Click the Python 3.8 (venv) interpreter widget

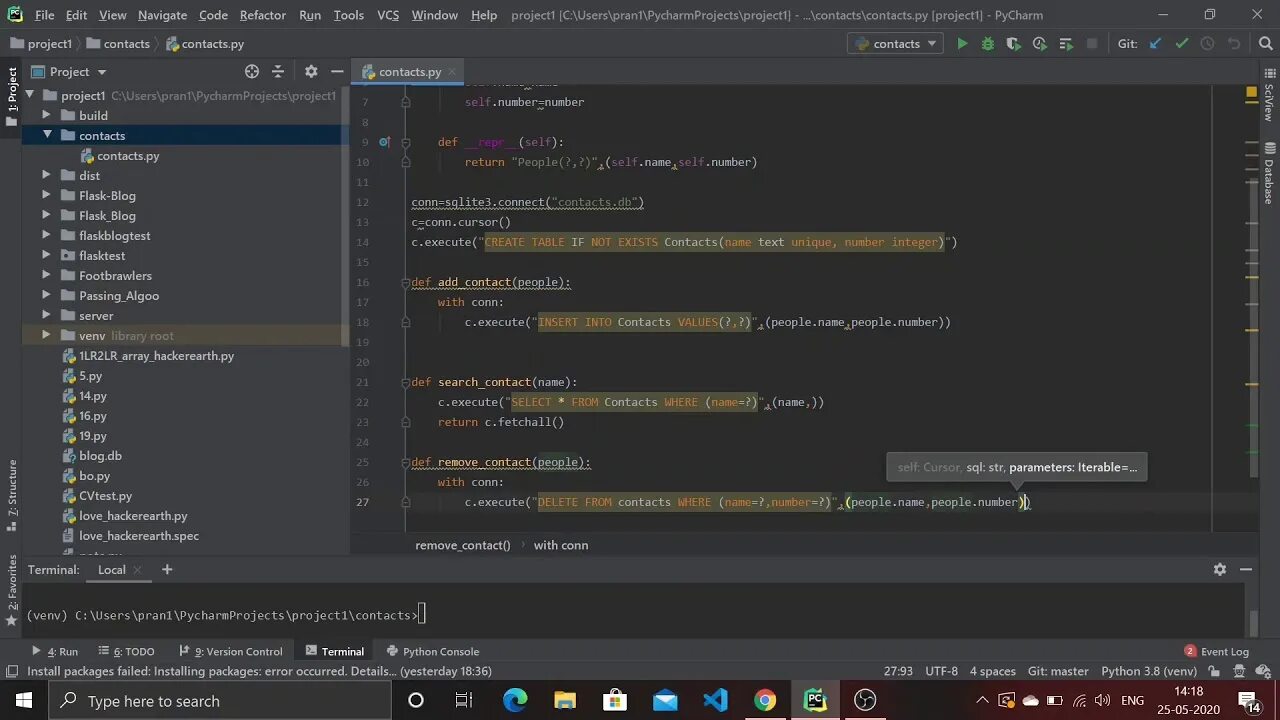1149,671
